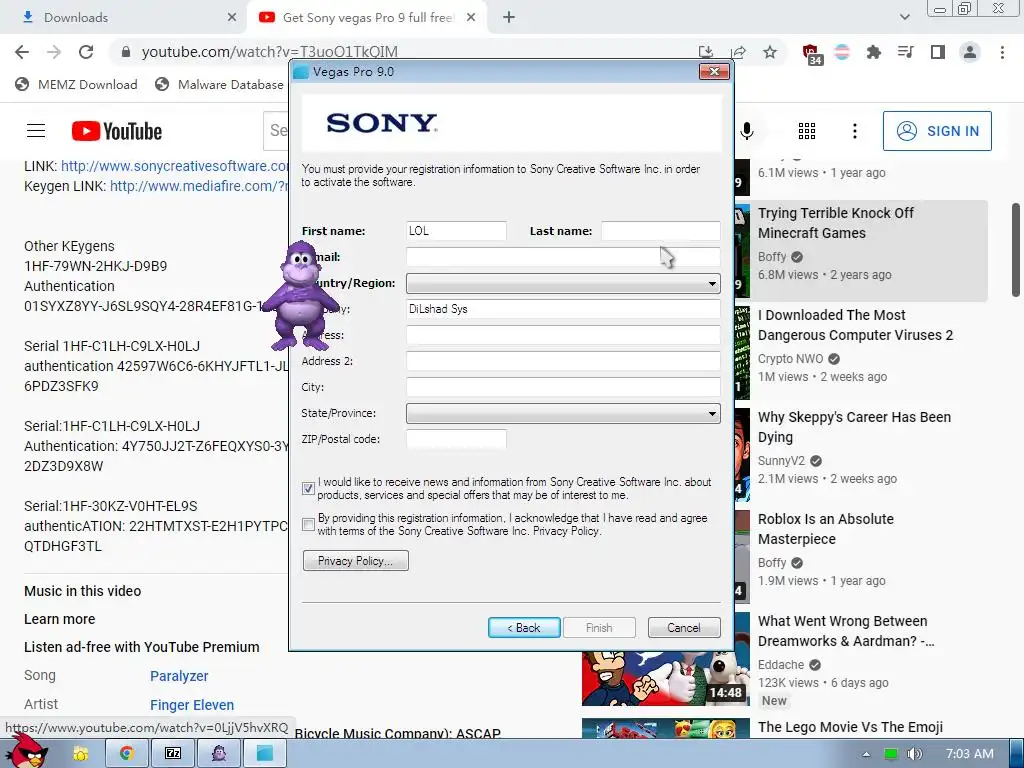Open Chrome from the taskbar
This screenshot has height=768, width=1024.
point(127,754)
